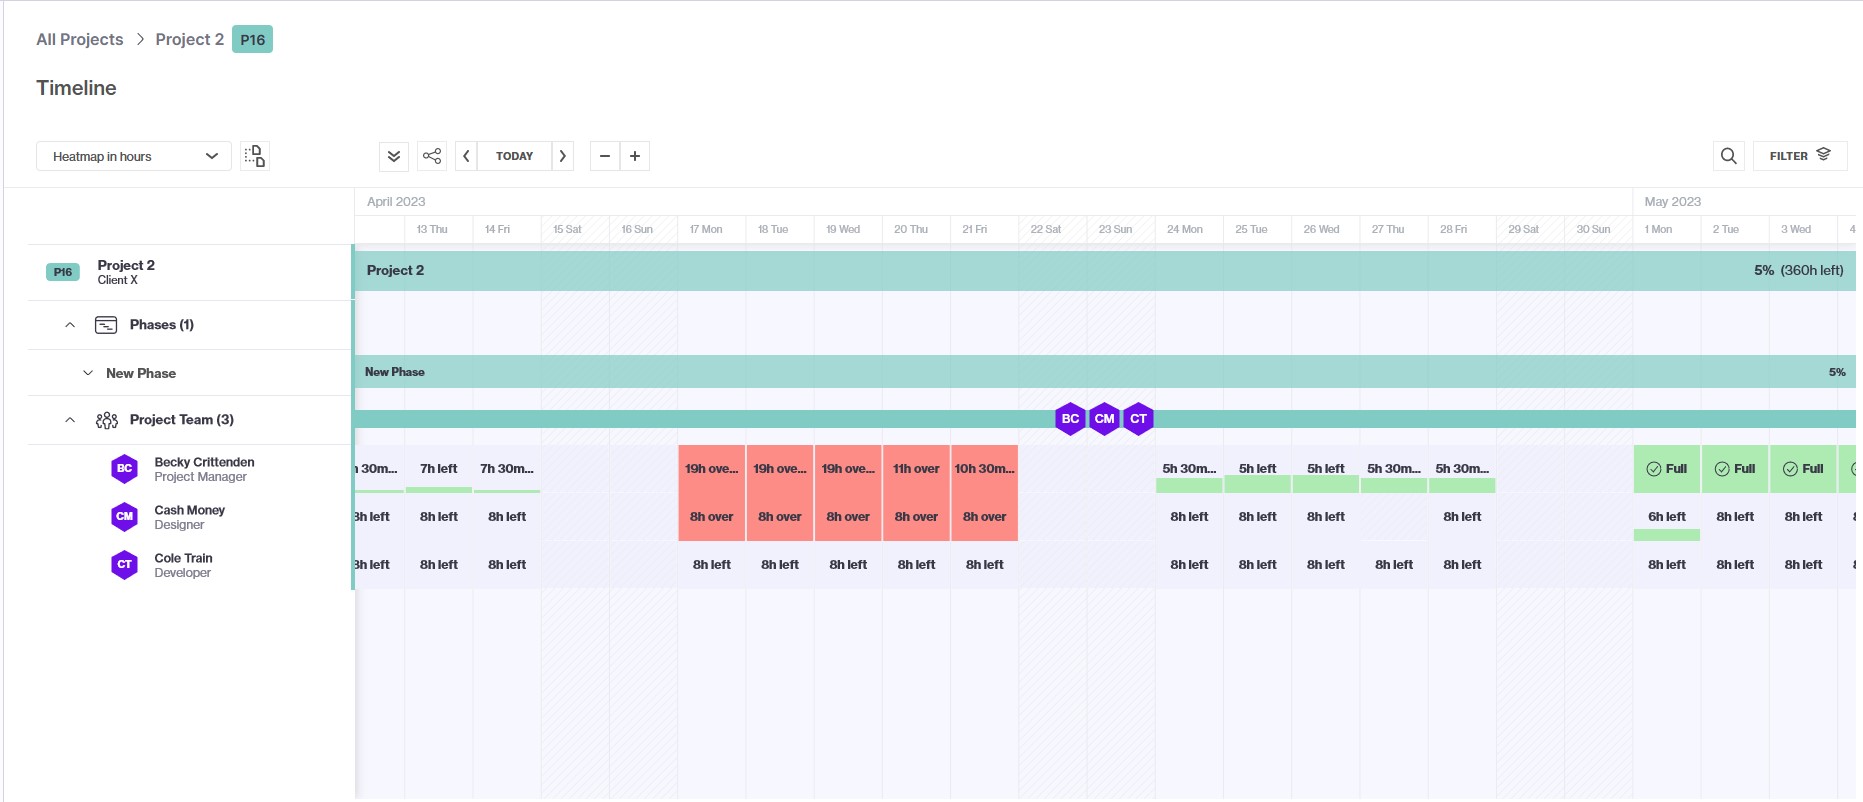This screenshot has height=802, width=1863.
Task: Zoom out the timeline with minus button
Action: point(605,156)
